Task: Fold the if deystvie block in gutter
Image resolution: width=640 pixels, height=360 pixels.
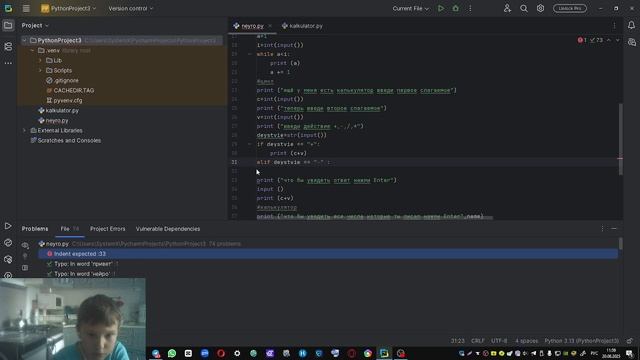Action: click(x=250, y=144)
